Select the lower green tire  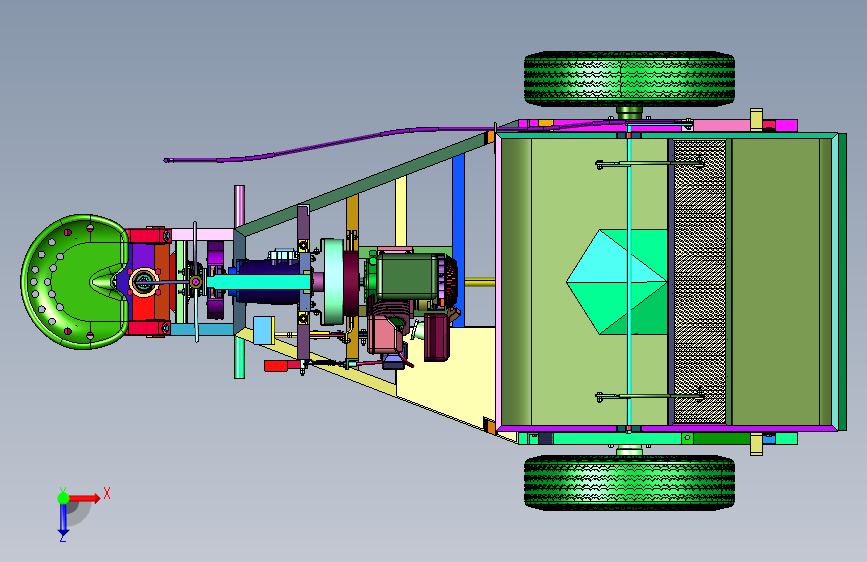click(x=629, y=482)
